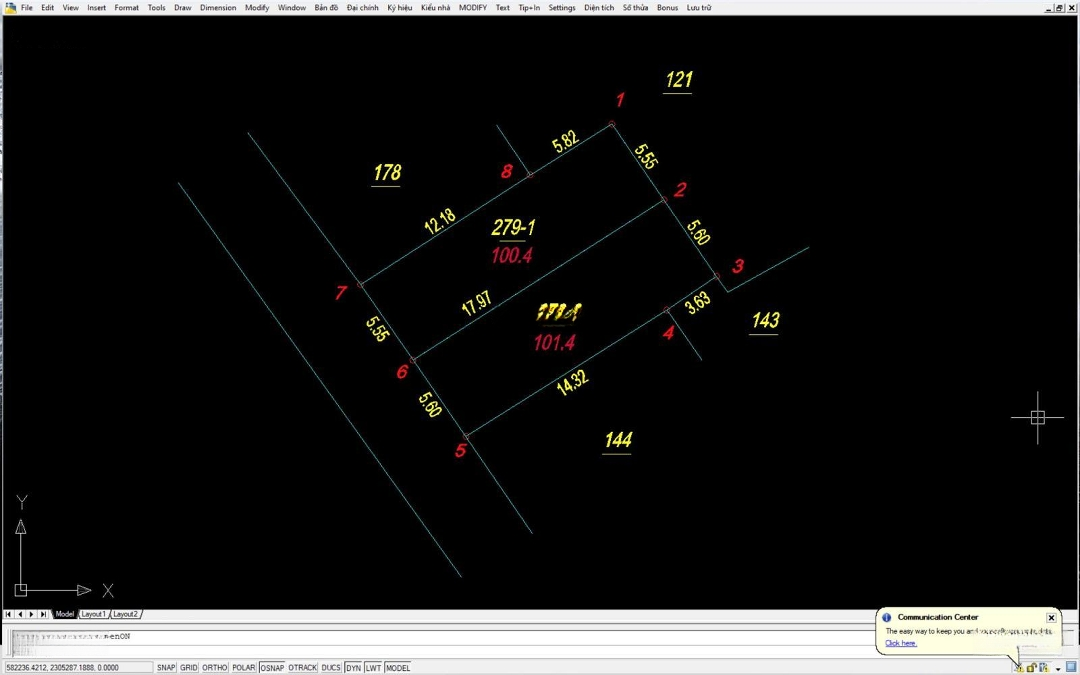Open the Bản đồ menu
The width and height of the screenshot is (1080, 675).
[326, 7]
